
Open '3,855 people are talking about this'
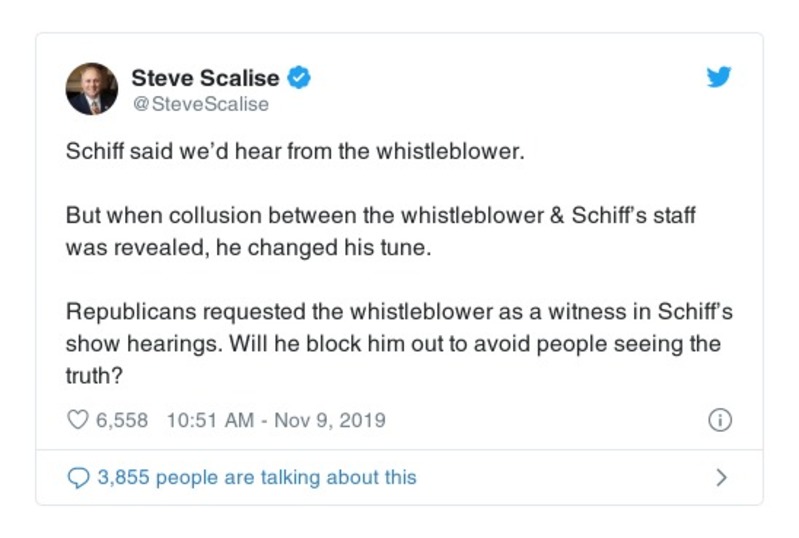(x=256, y=477)
